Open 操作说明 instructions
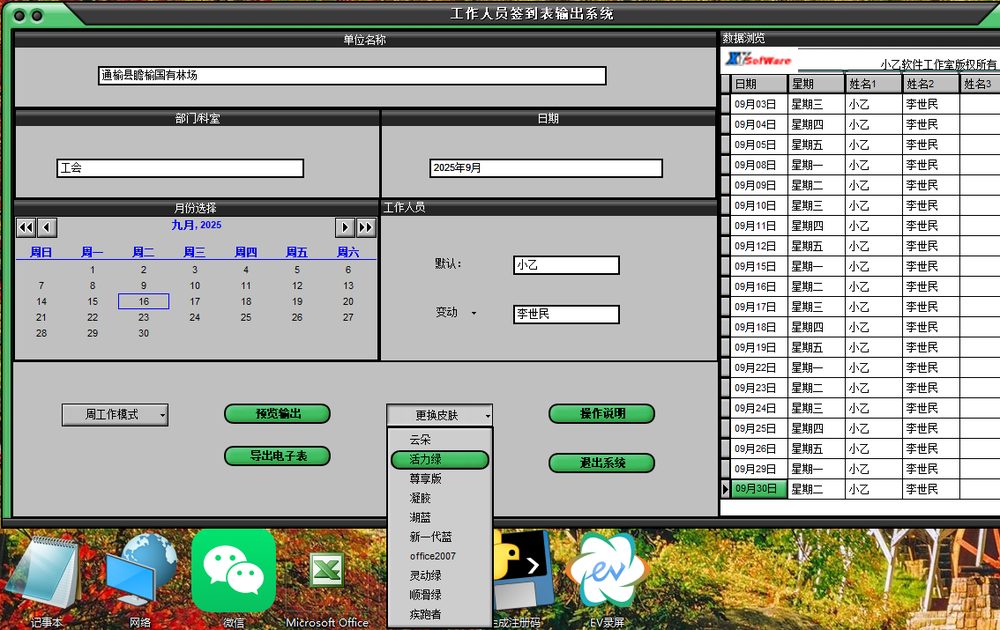Image resolution: width=1000 pixels, height=630 pixels. (x=602, y=414)
